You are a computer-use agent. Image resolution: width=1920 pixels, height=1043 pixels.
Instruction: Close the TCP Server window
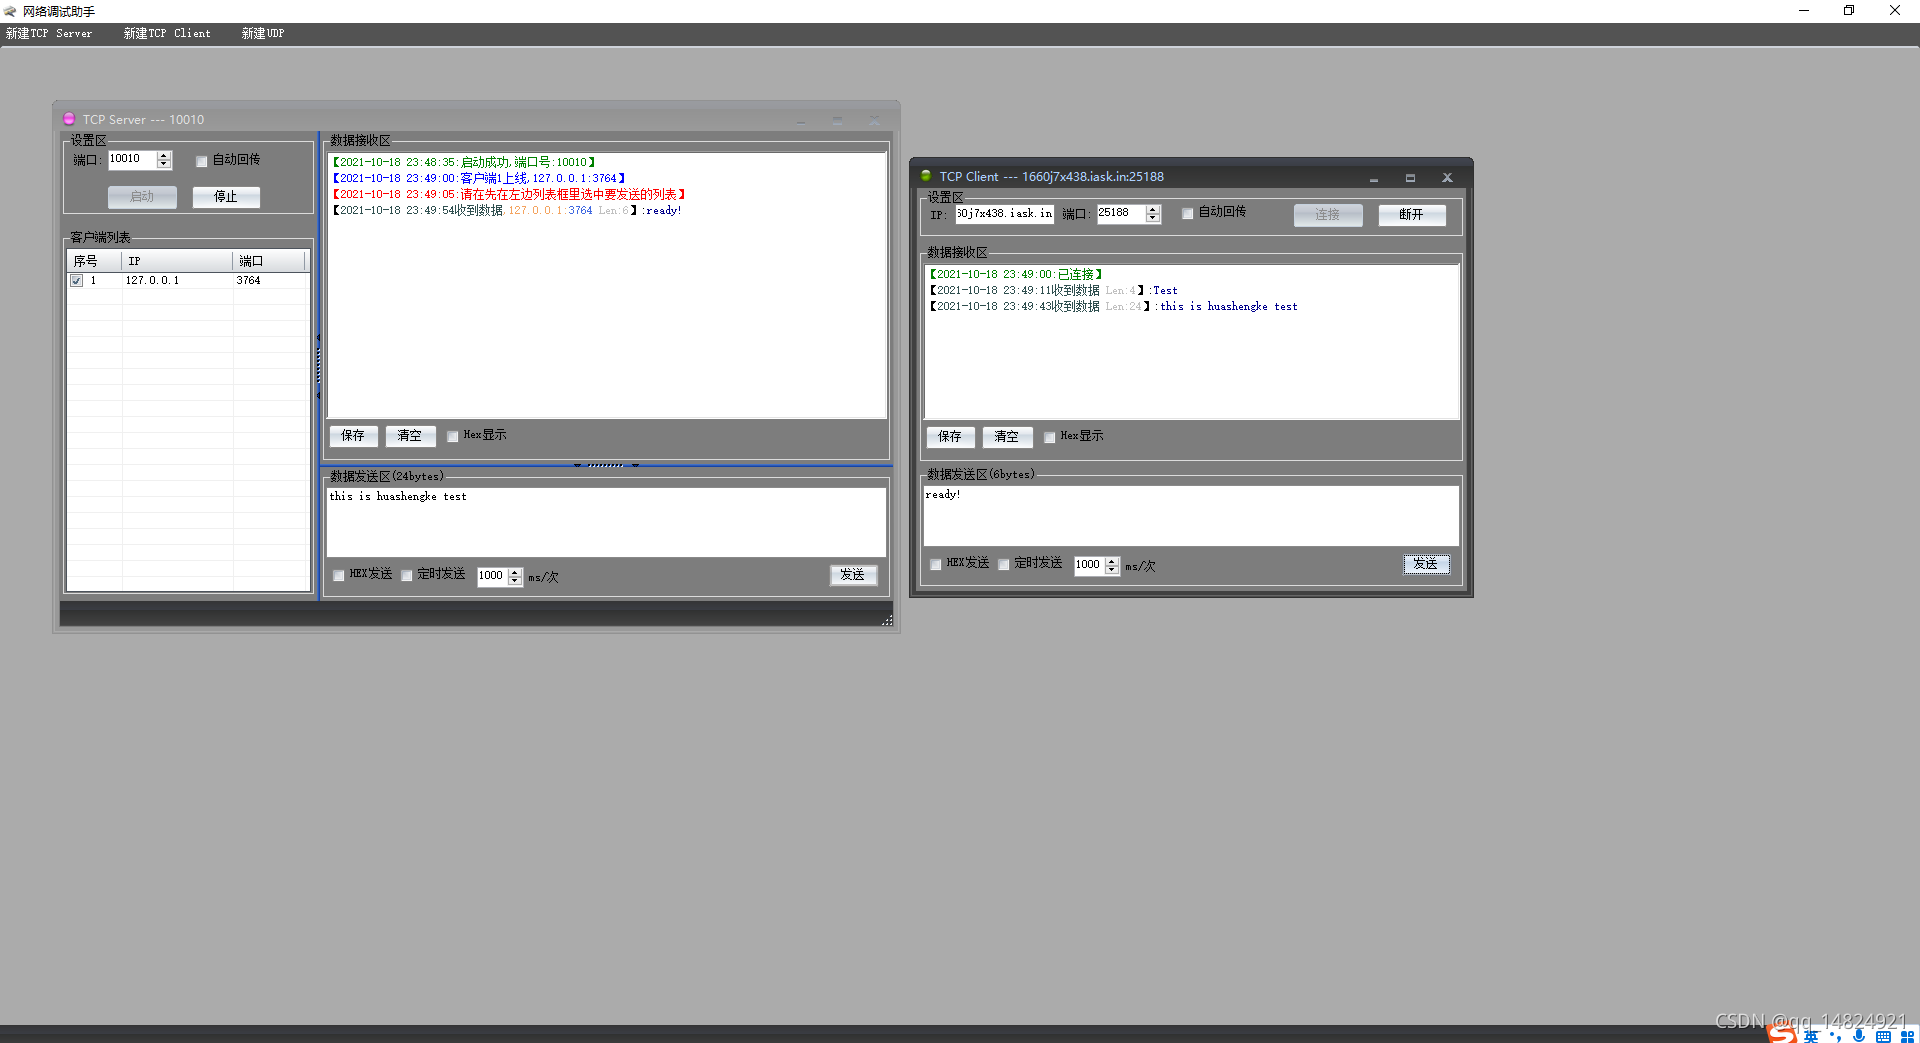coord(874,120)
